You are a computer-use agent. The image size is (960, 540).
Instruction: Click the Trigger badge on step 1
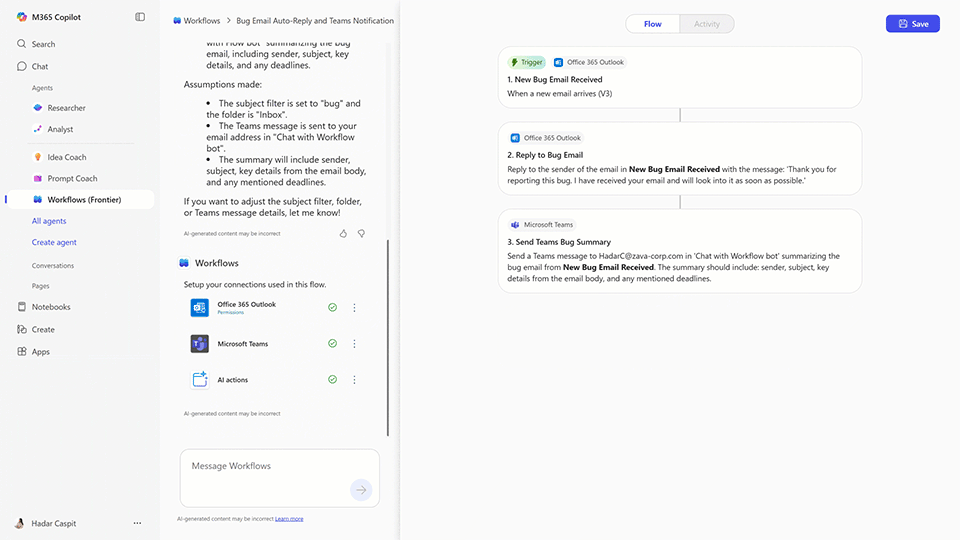[x=527, y=62]
